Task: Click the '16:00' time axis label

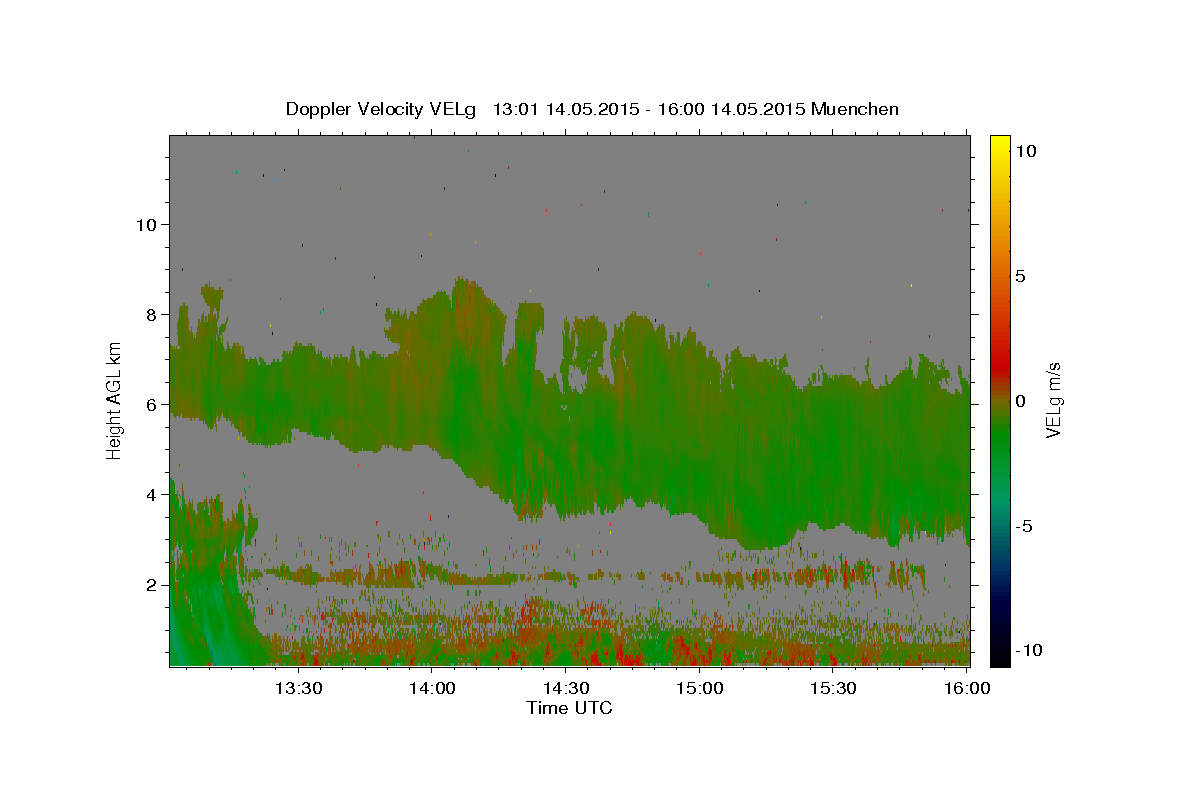Action: click(x=968, y=689)
